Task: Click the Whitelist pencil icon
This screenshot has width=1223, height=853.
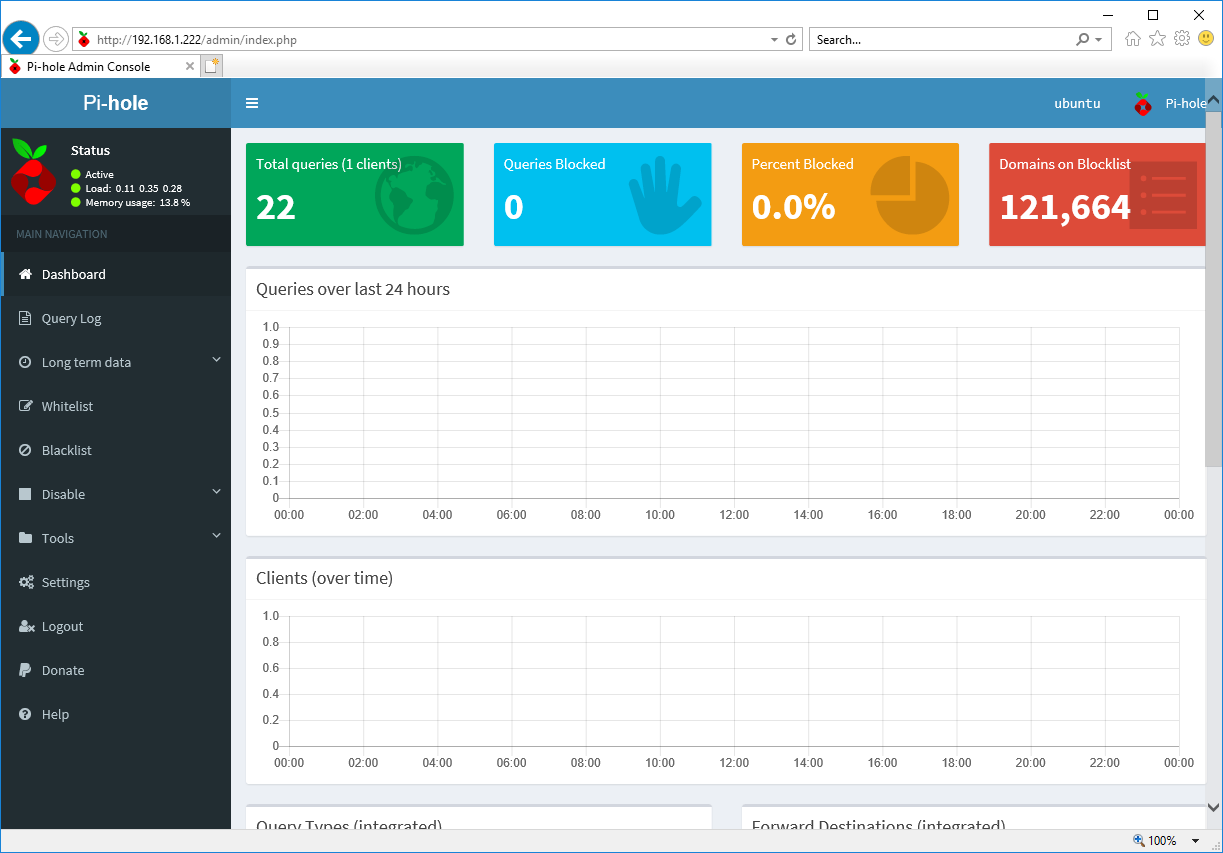Action: click(26, 406)
